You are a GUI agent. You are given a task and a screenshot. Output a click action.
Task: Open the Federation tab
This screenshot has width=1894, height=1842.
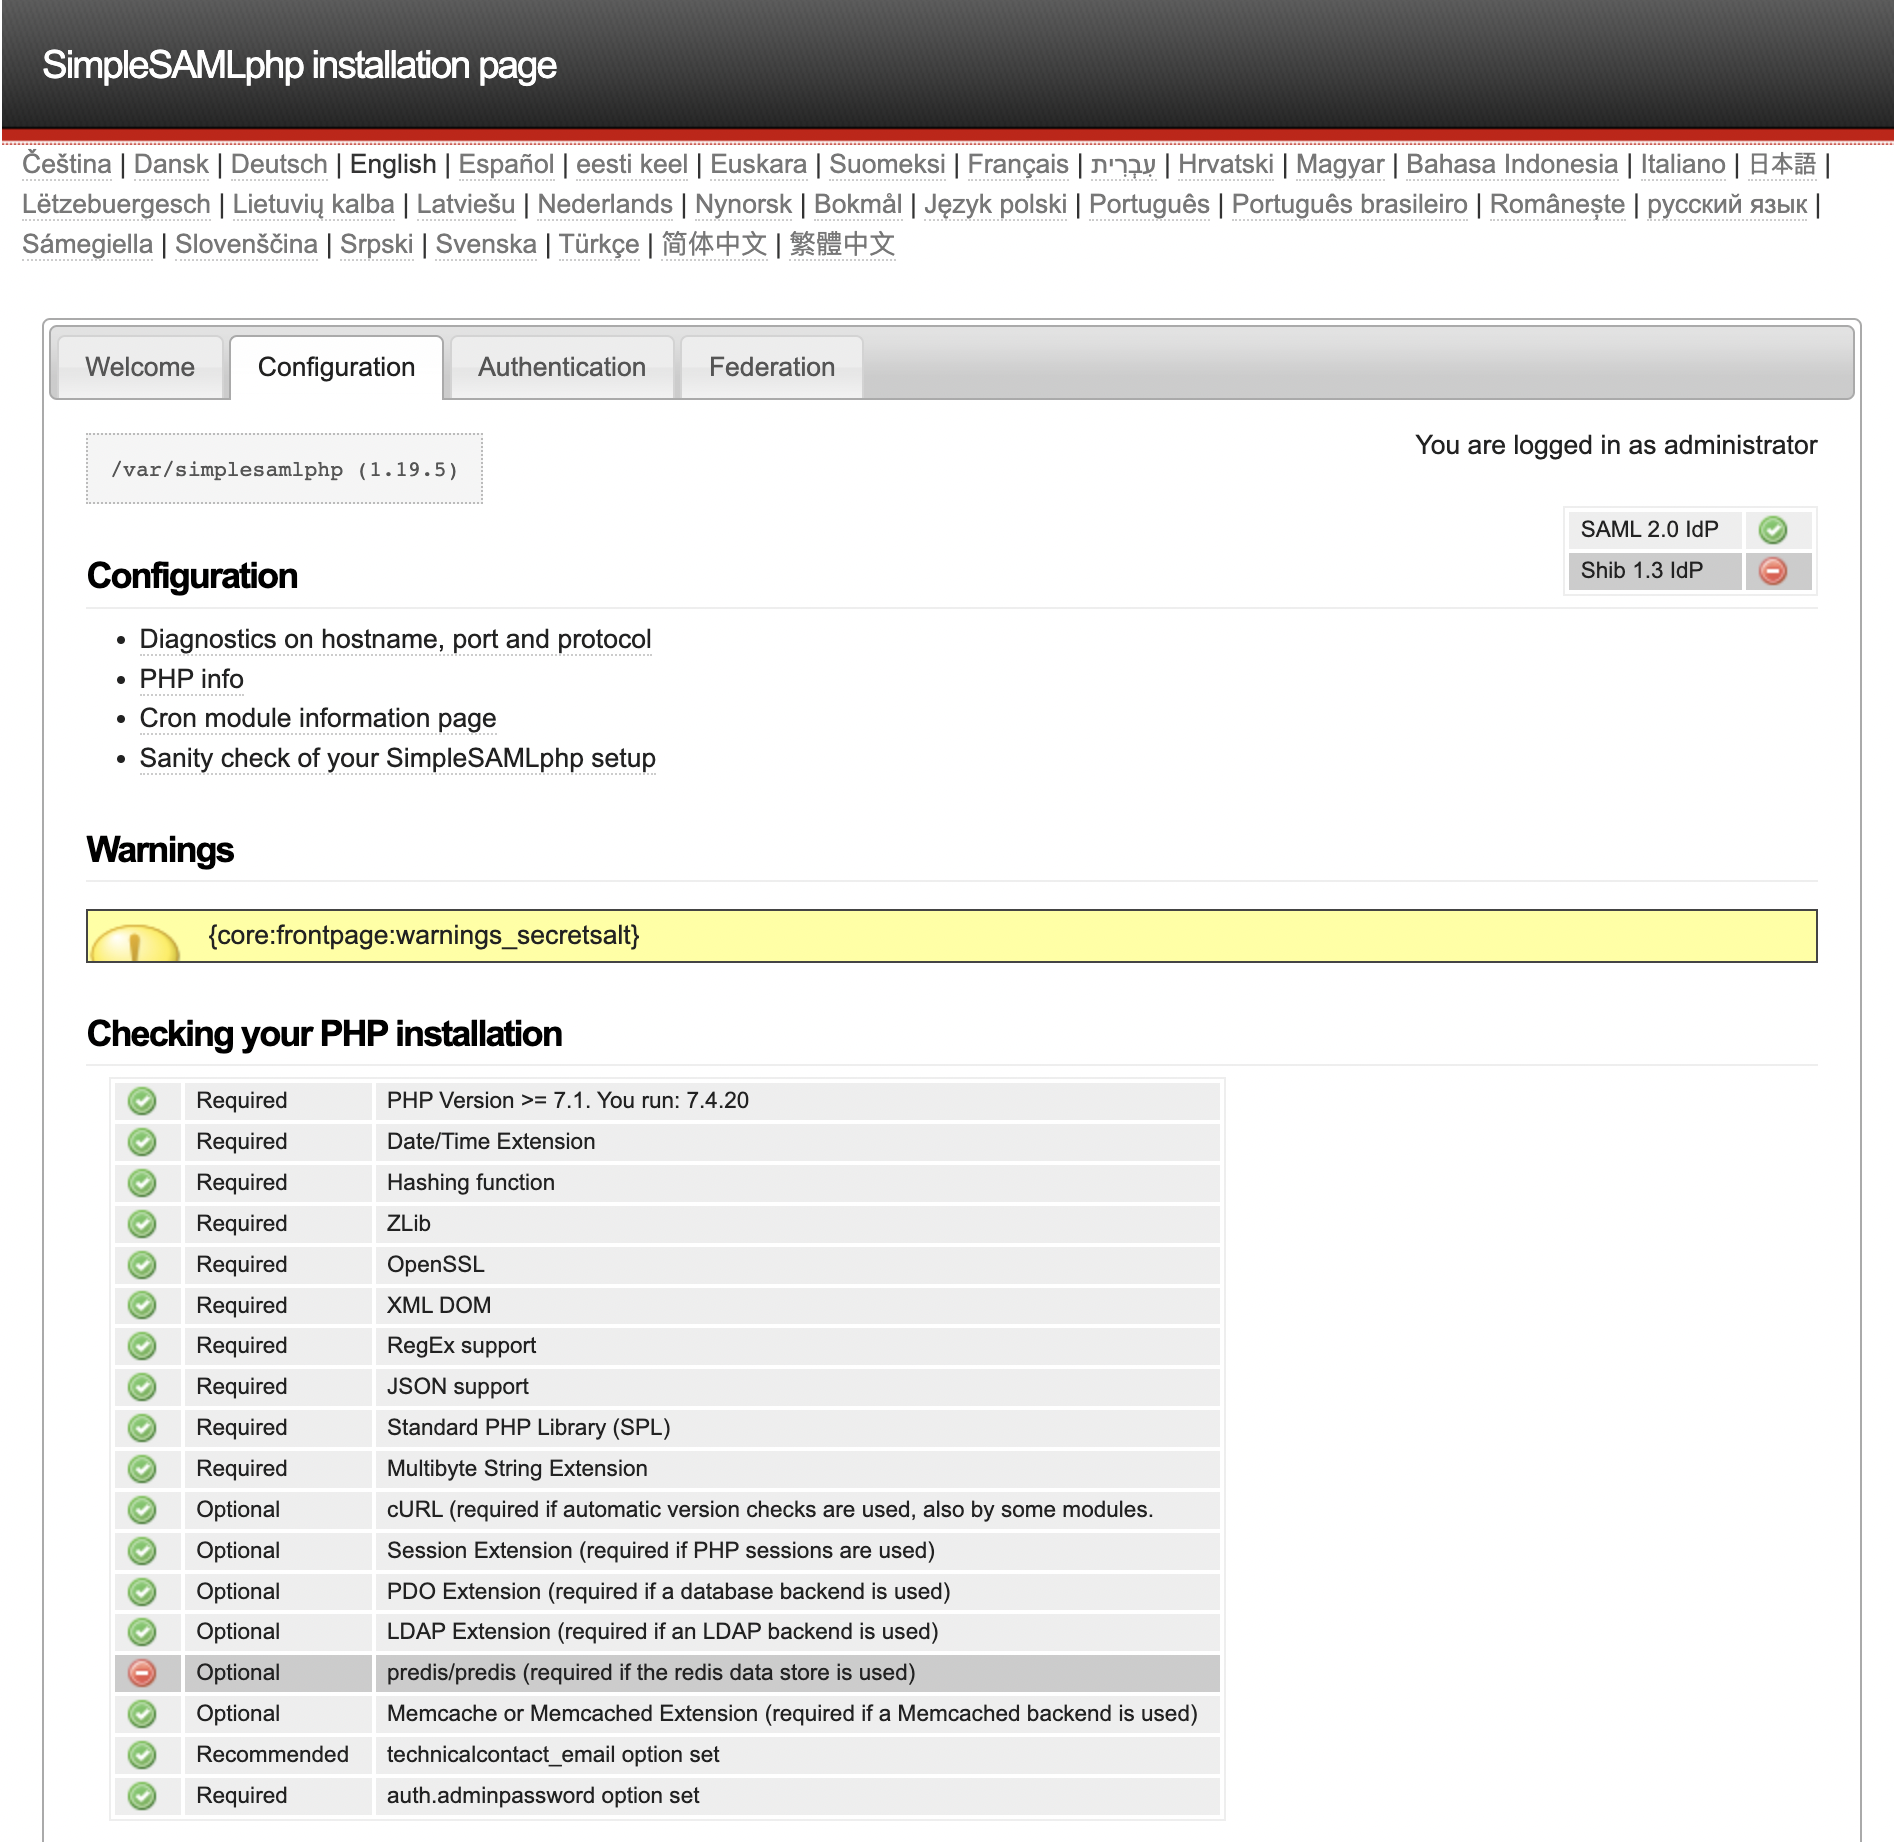click(x=771, y=367)
